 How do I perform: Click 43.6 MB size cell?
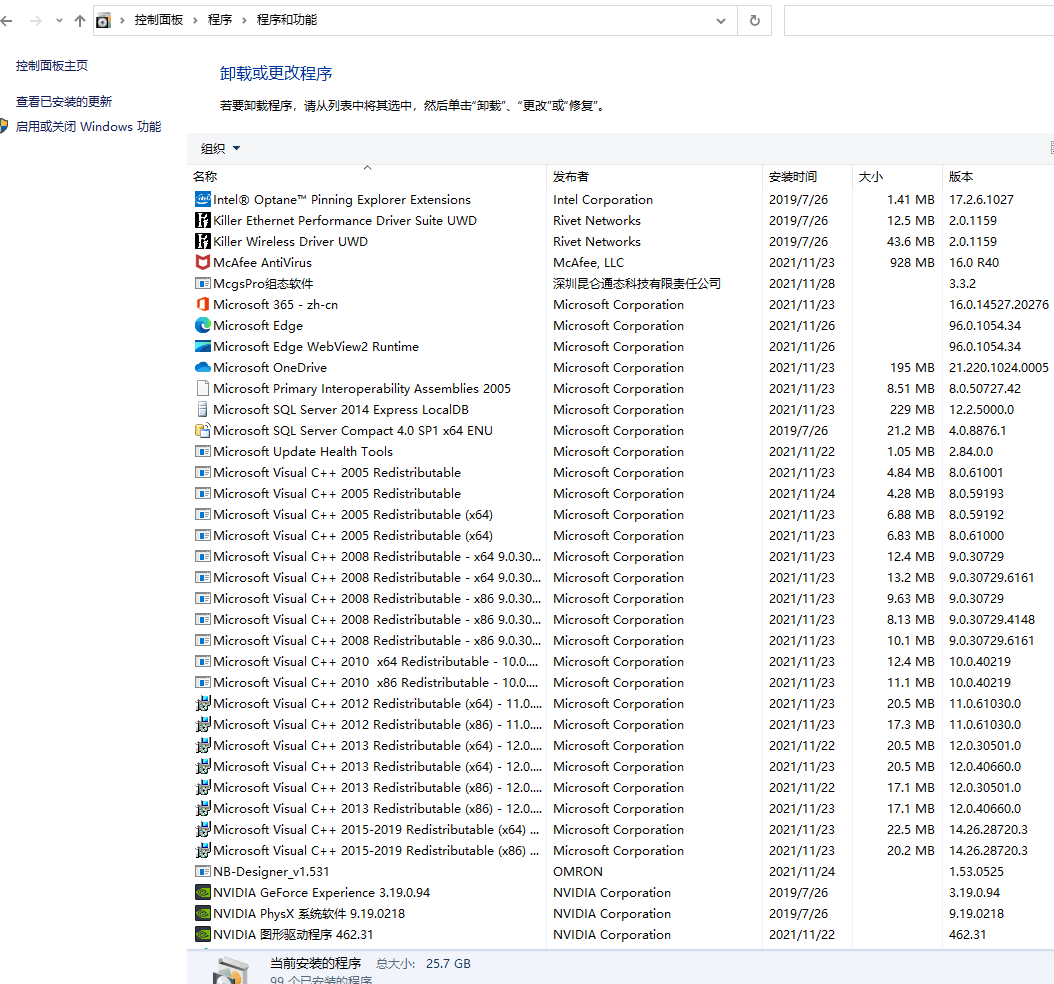coord(910,241)
